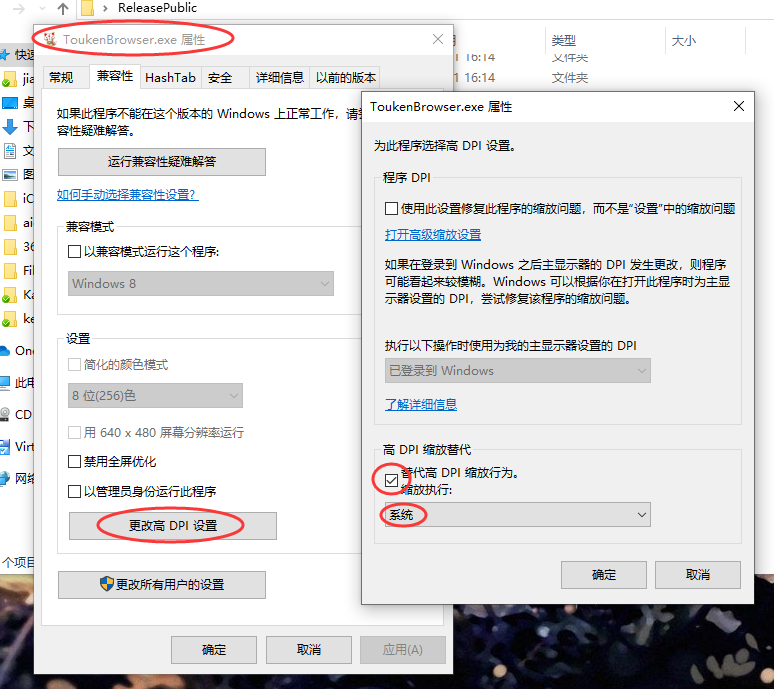
Task: Open the 详细信息 tab
Action: [x=279, y=77]
